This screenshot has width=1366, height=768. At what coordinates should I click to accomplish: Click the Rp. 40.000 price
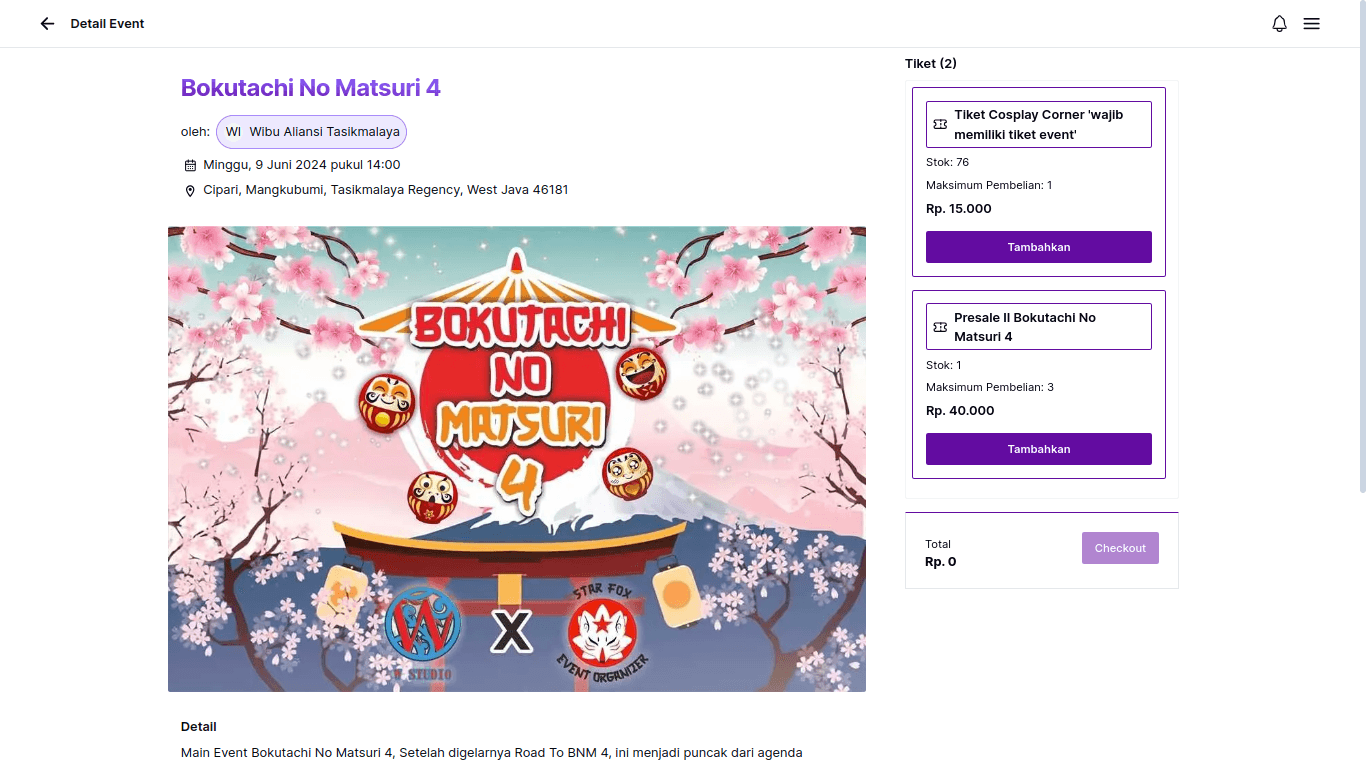(960, 411)
